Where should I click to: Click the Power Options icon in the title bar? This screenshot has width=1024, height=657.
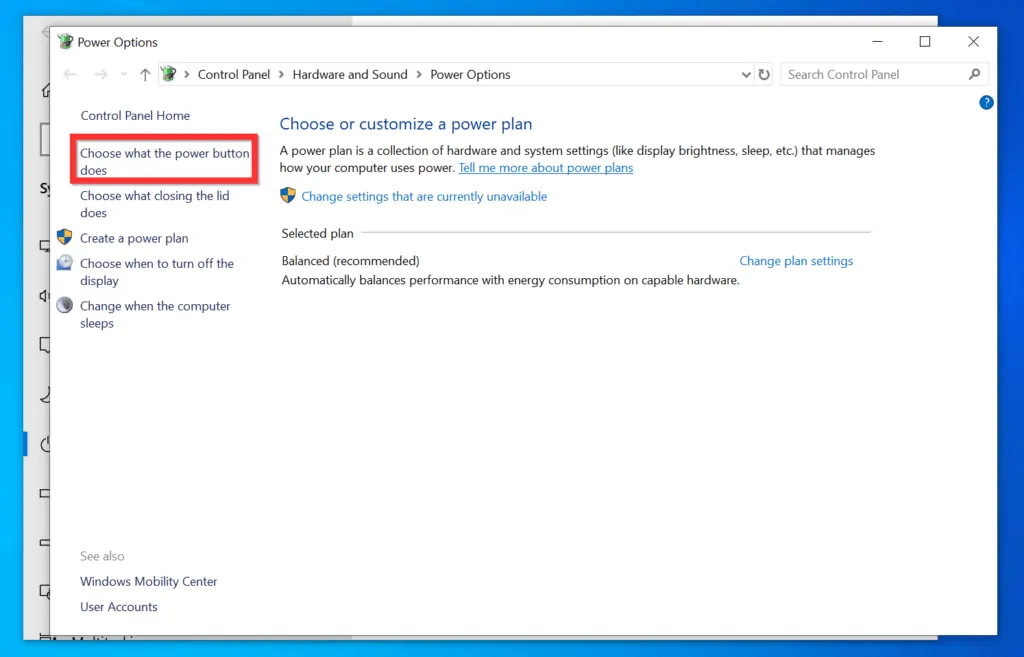point(66,42)
